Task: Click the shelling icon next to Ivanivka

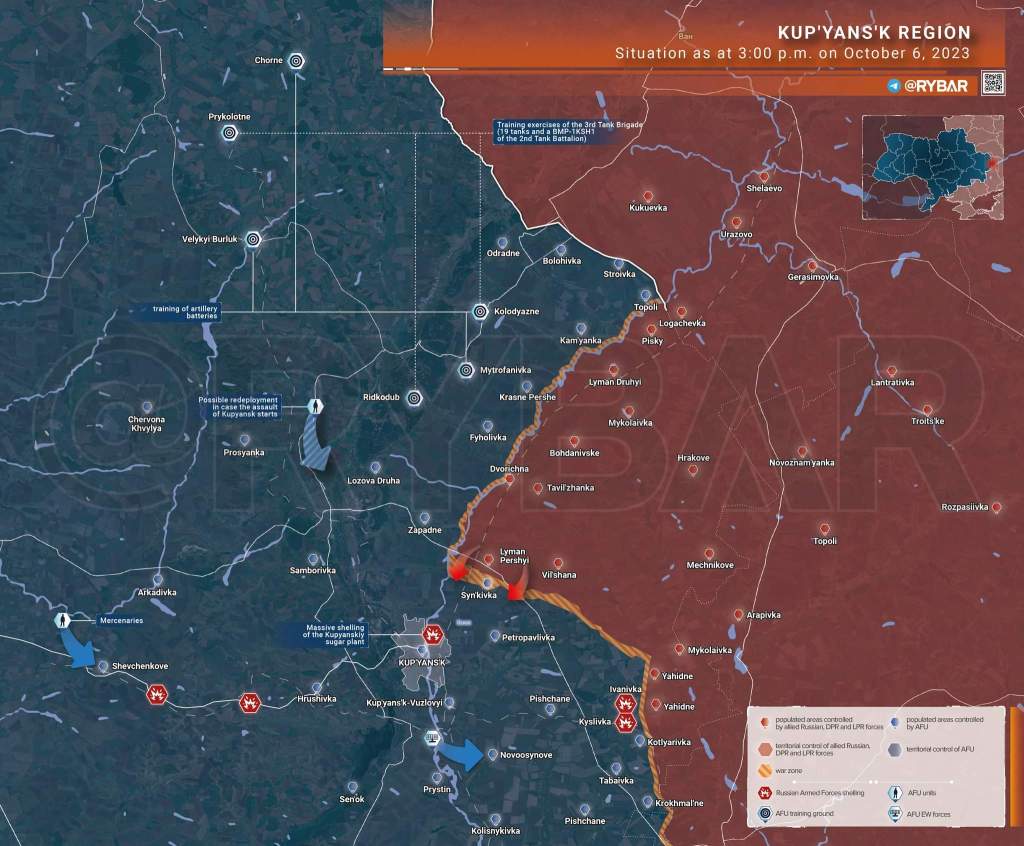Action: pyautogui.click(x=626, y=704)
